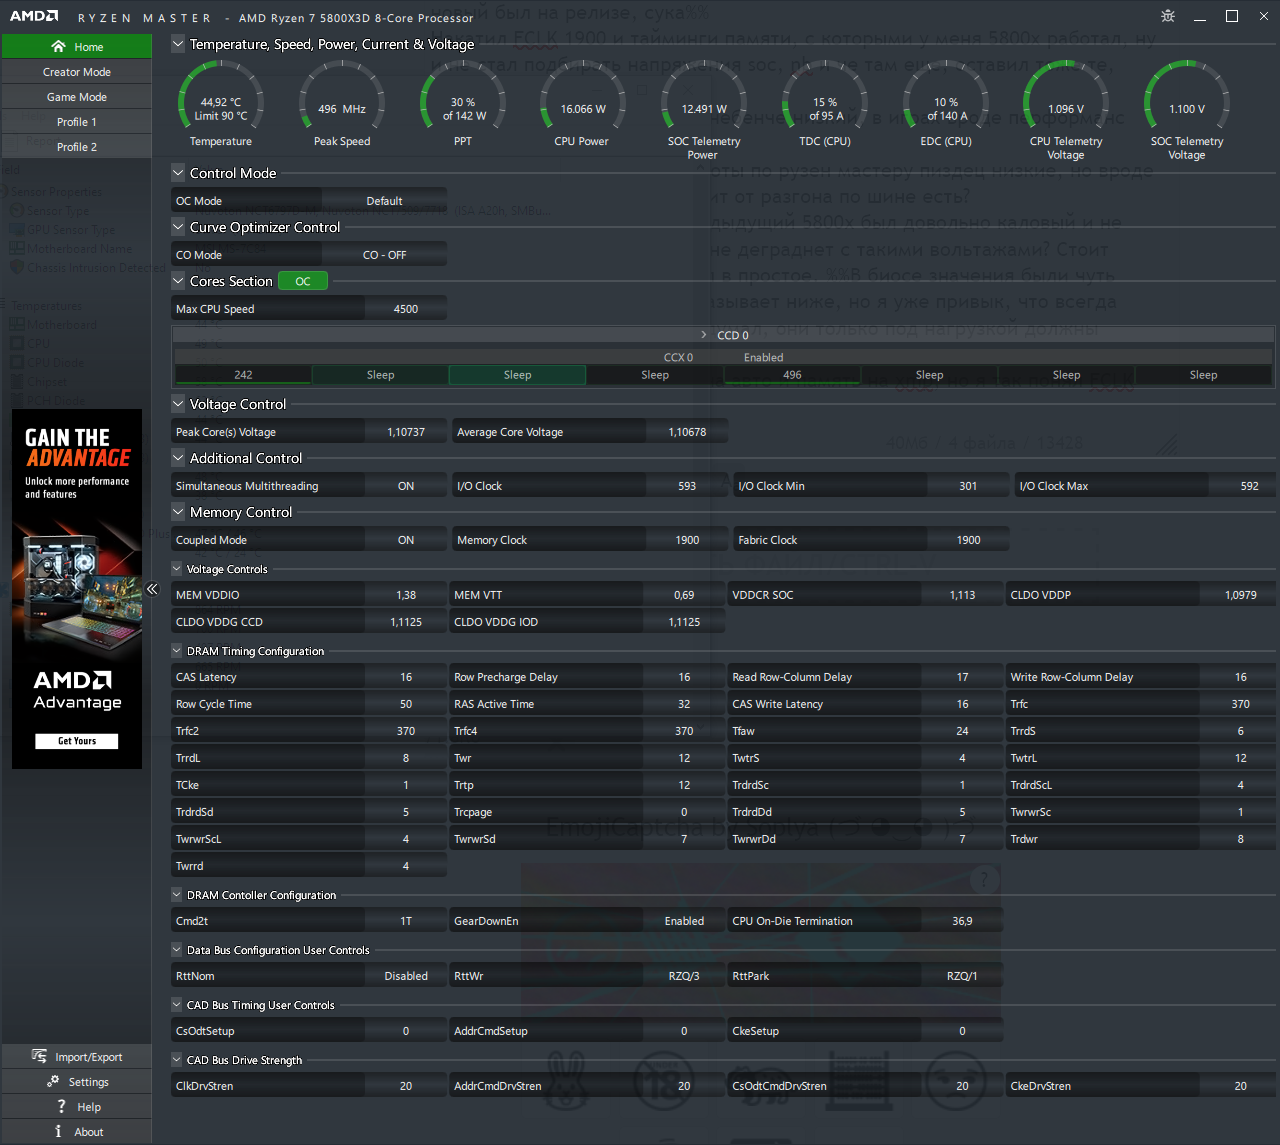1280x1145 pixels.
Task: Open Settings page
Action: pyautogui.click(x=77, y=1082)
